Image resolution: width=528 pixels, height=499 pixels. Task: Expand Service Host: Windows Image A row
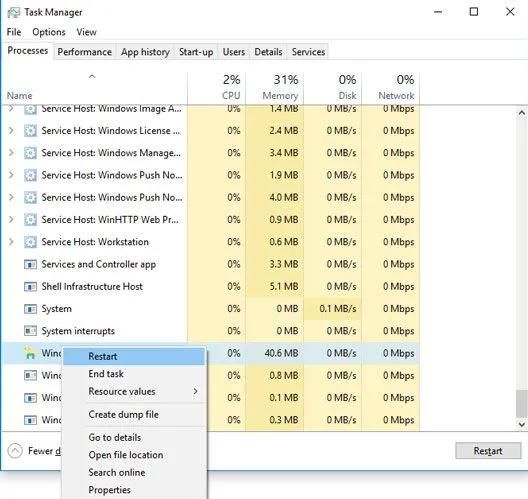11,108
